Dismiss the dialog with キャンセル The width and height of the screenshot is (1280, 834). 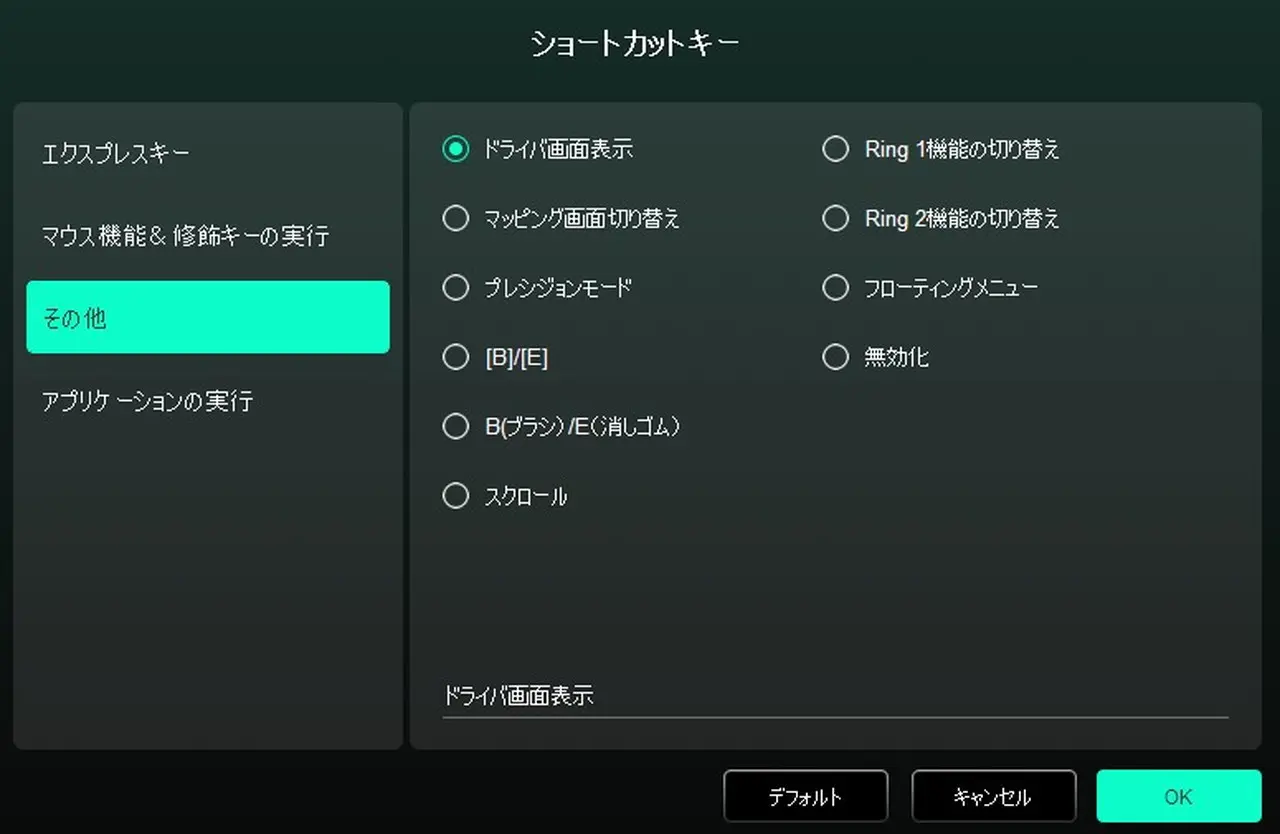coord(993,796)
